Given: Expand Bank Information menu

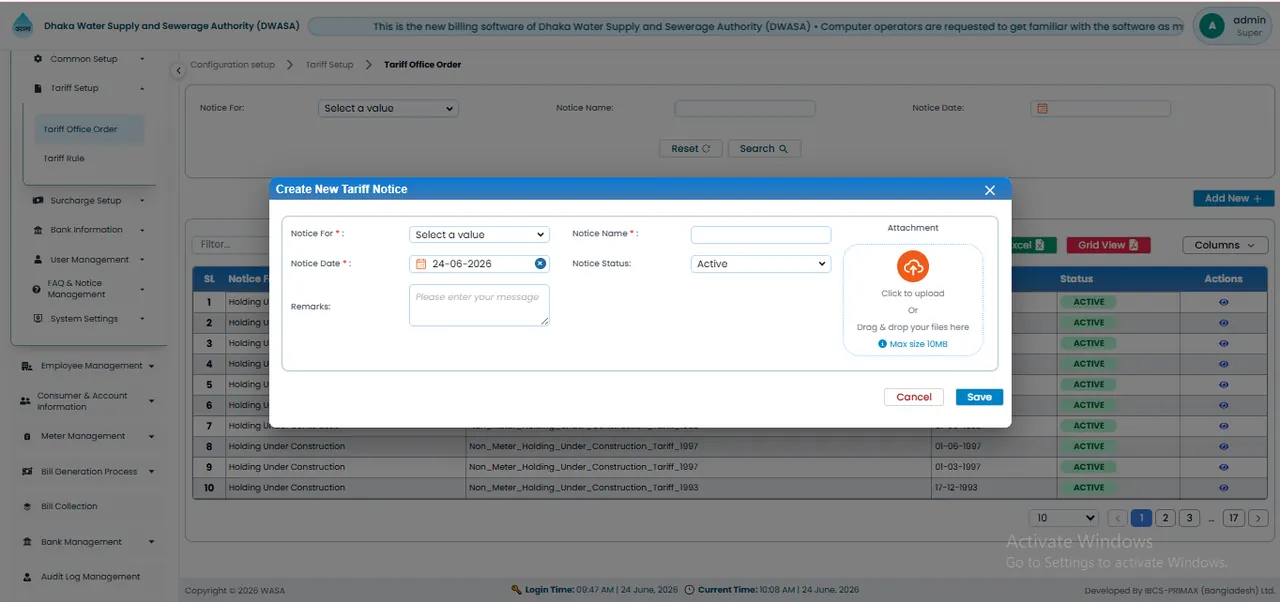Looking at the screenshot, I should click(x=89, y=230).
